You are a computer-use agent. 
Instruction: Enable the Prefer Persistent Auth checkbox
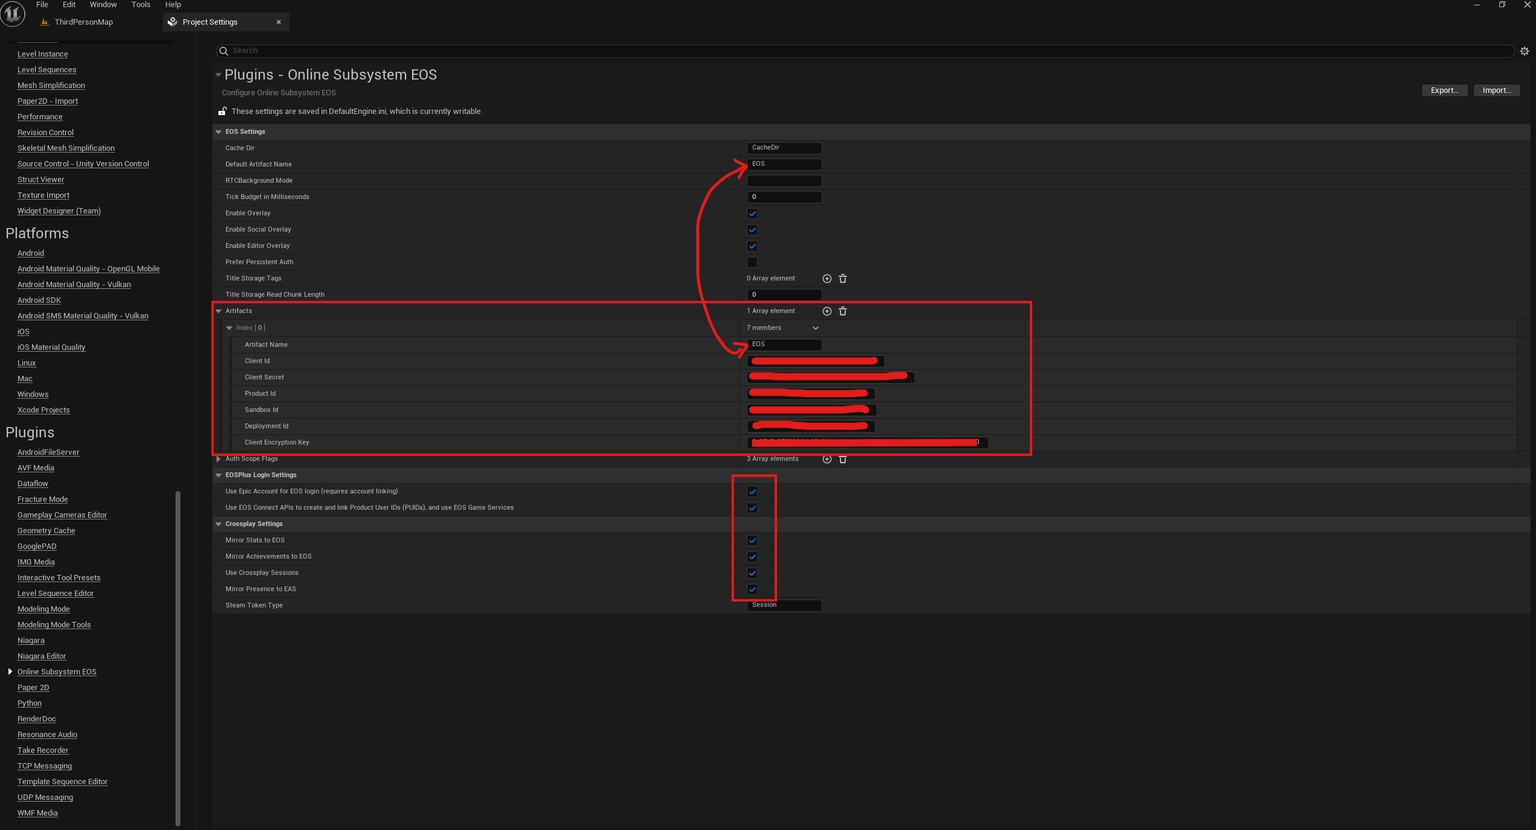752,261
